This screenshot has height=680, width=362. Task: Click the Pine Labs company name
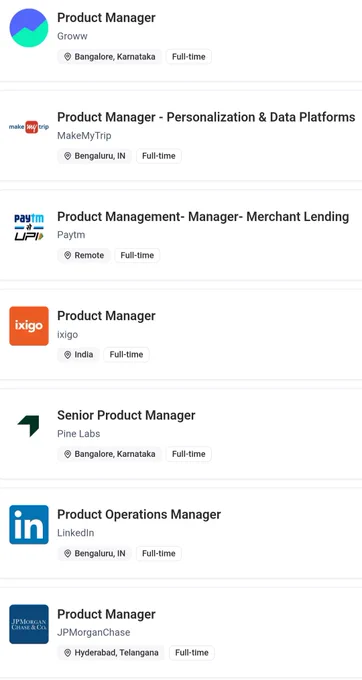[x=78, y=434]
